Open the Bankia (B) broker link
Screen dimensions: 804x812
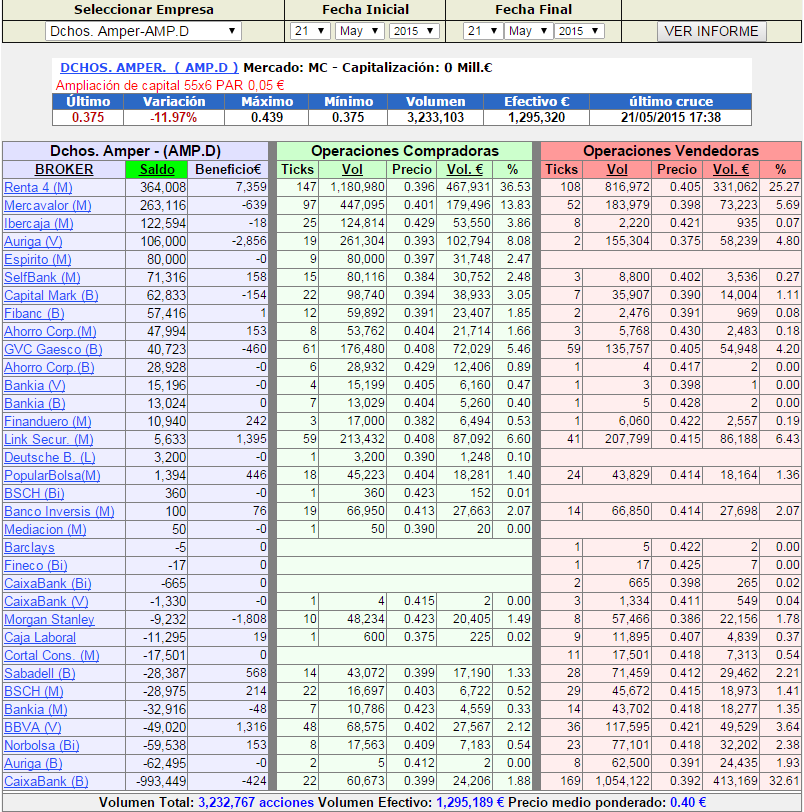pyautogui.click(x=35, y=403)
